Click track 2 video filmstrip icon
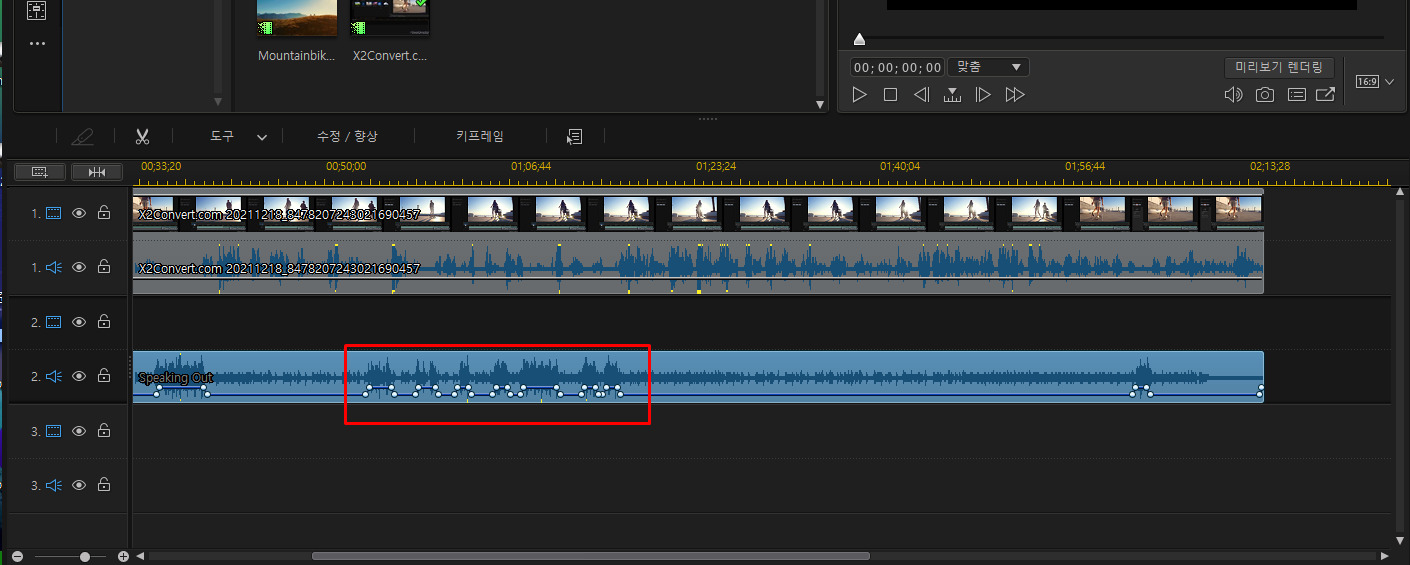 tap(54, 322)
